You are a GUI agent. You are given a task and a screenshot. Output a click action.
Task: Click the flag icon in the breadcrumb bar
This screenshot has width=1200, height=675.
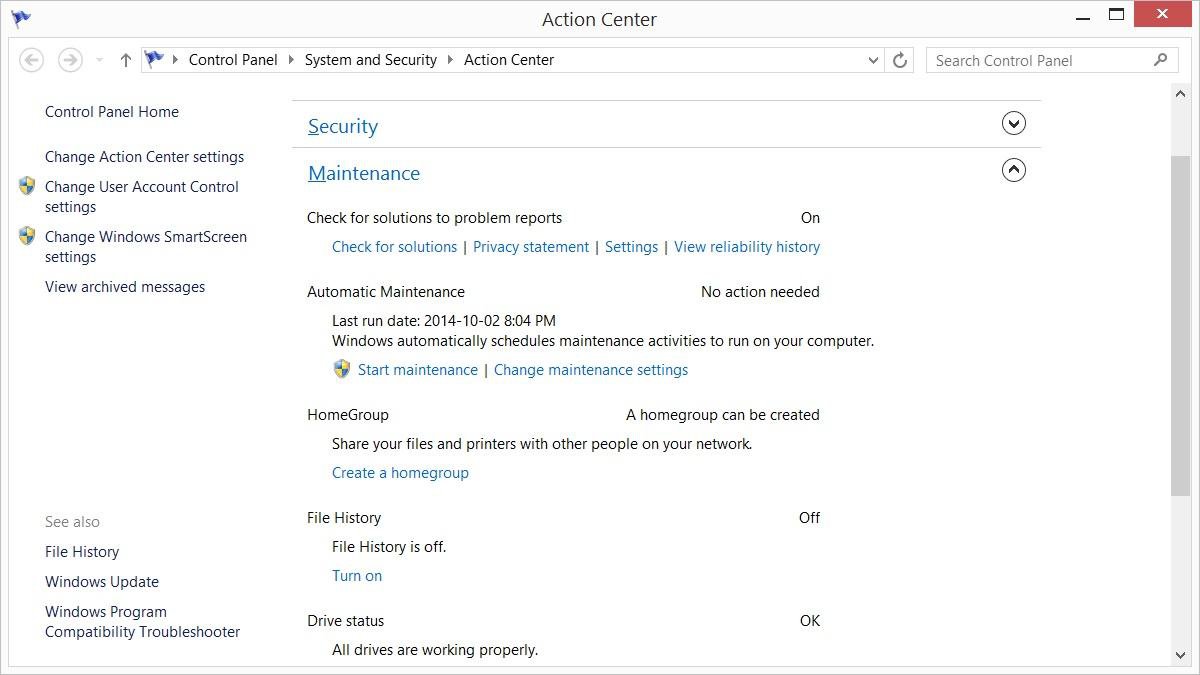click(155, 60)
